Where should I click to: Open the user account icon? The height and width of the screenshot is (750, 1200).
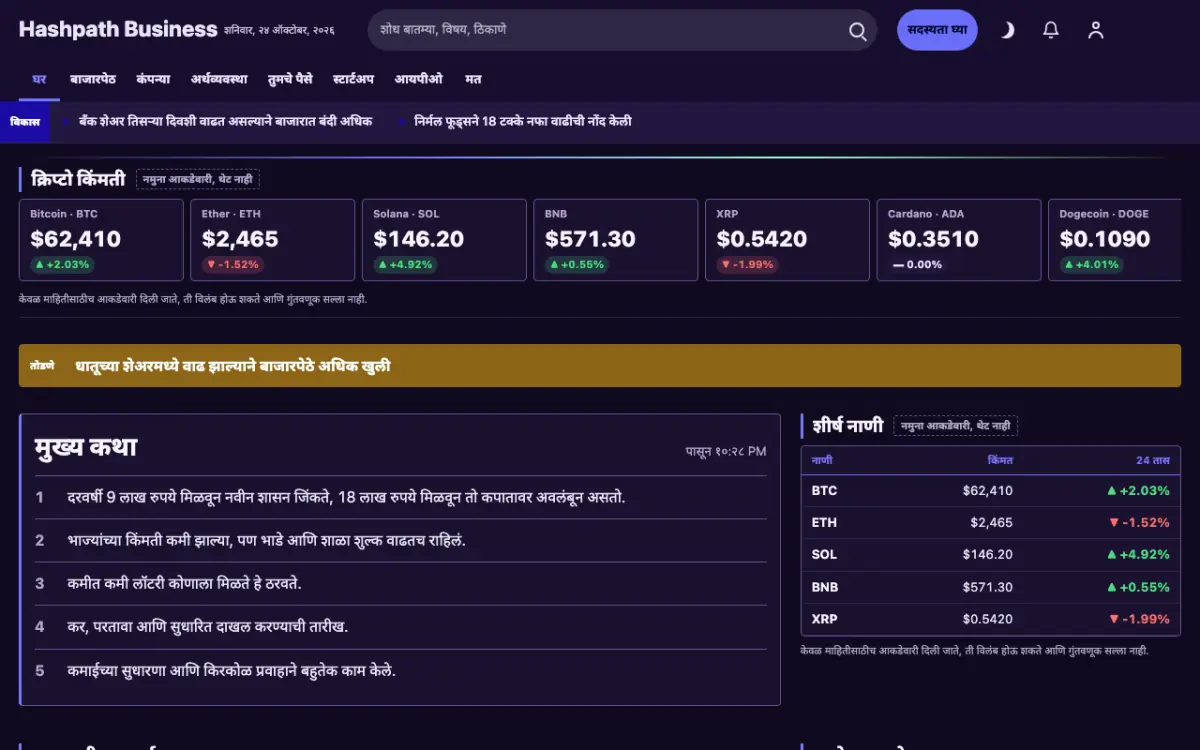[1096, 30]
